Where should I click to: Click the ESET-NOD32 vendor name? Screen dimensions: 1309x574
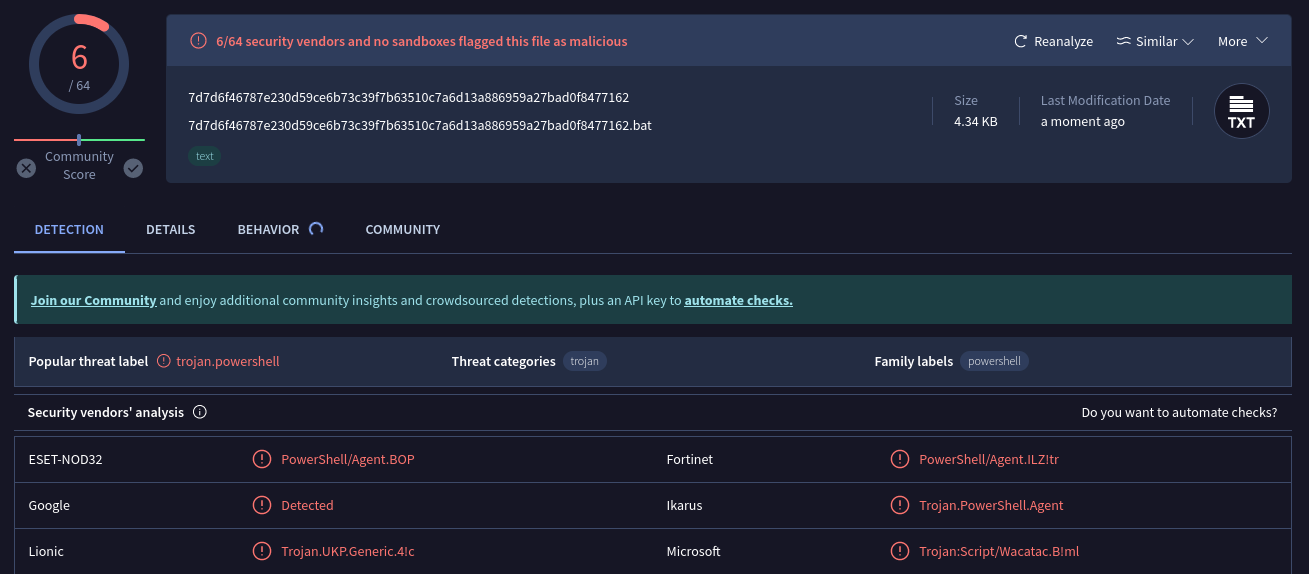click(66, 459)
